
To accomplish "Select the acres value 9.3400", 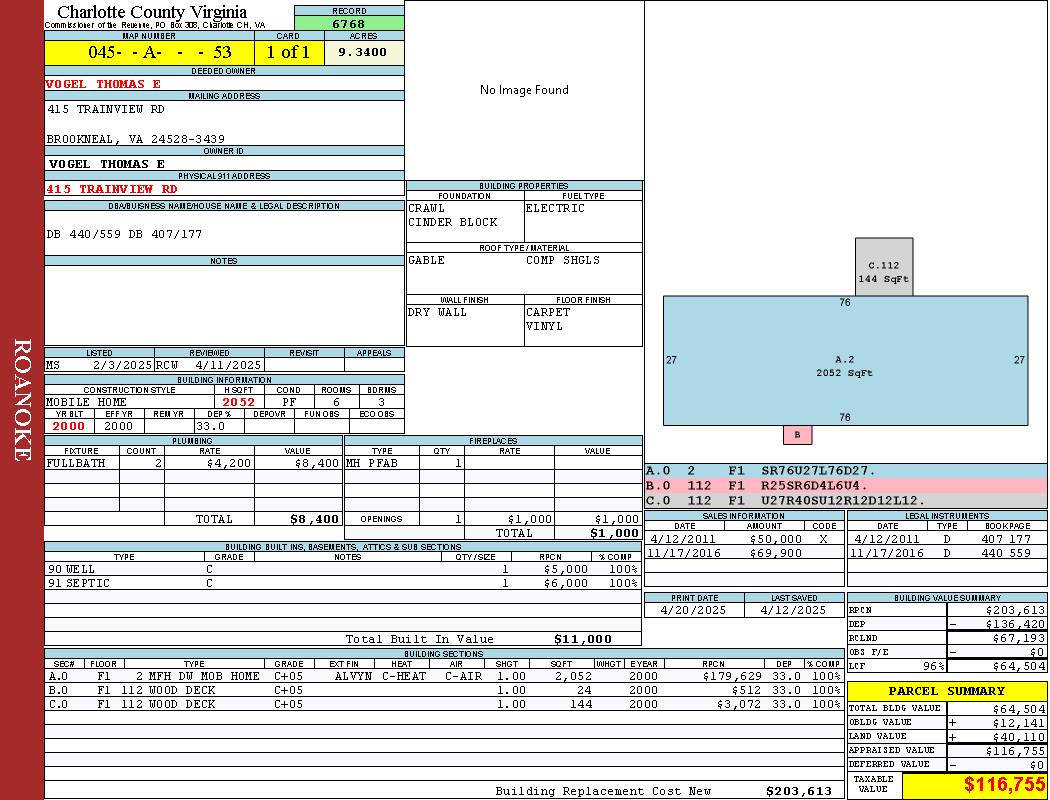I will coord(363,52).
